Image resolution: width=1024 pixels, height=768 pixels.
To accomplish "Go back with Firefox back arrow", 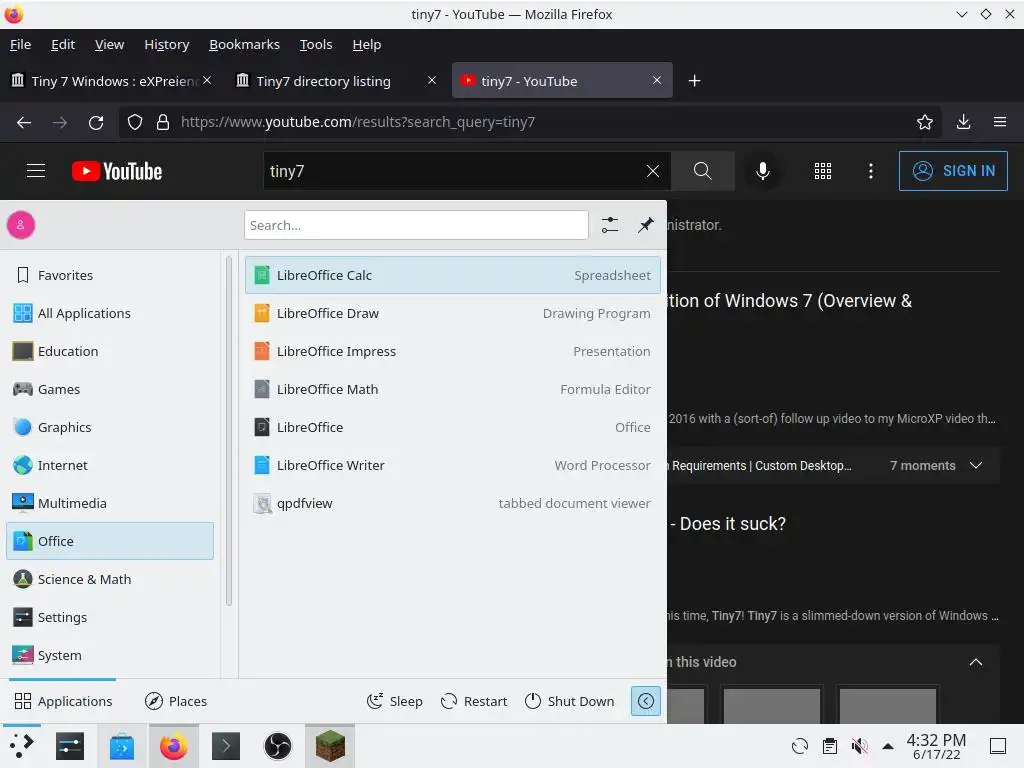I will coord(24,122).
